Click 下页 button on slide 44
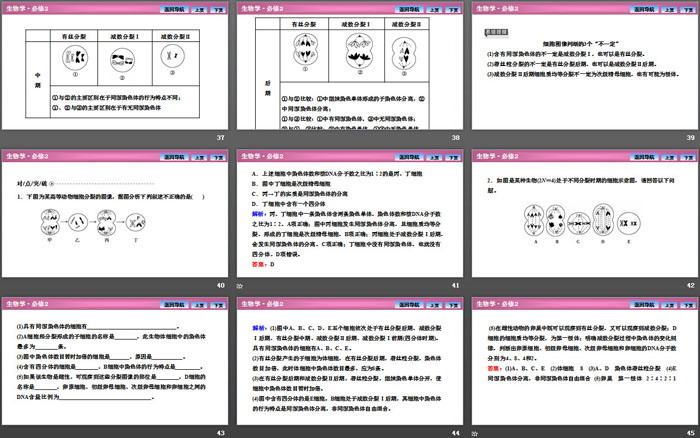The image size is (700, 438). (454, 305)
